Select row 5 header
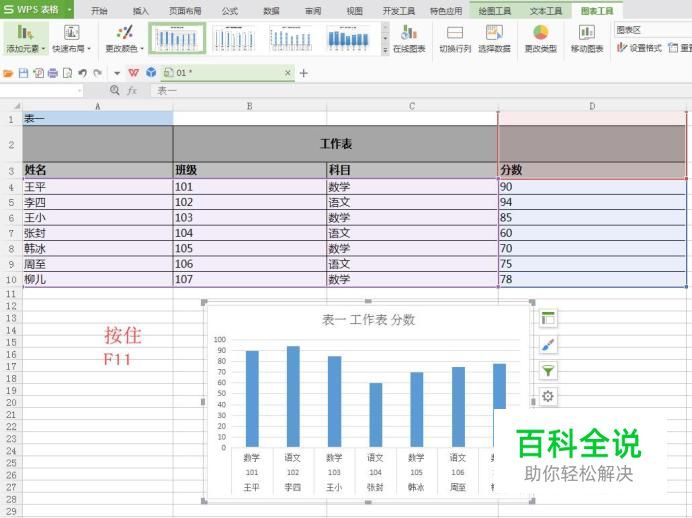Viewport: 692px width, 518px height. 11,203
